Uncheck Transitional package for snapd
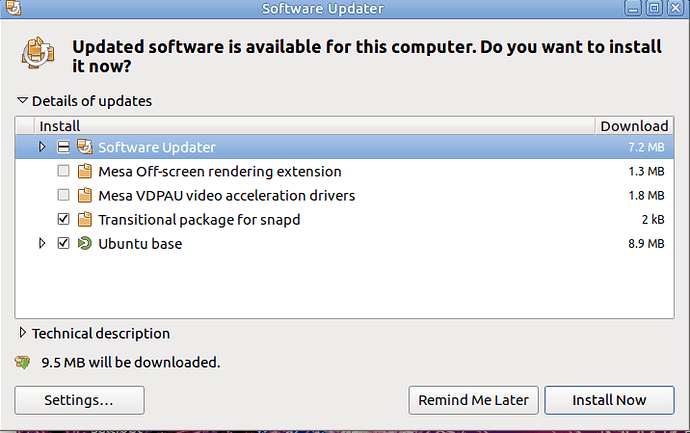The width and height of the screenshot is (690, 433). point(63,219)
